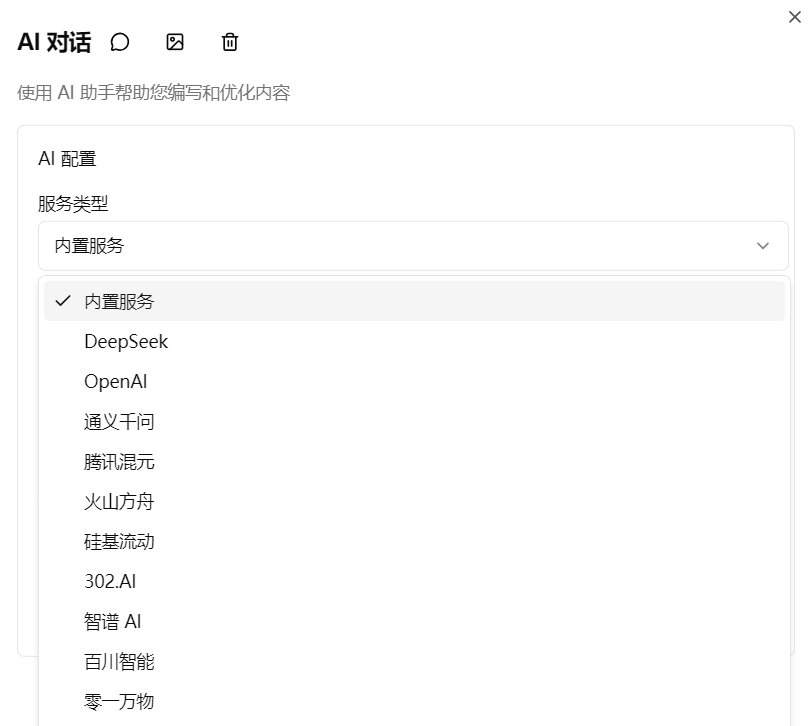The height and width of the screenshot is (726, 811).
Task: Click the image insert icon
Action: pos(175,42)
